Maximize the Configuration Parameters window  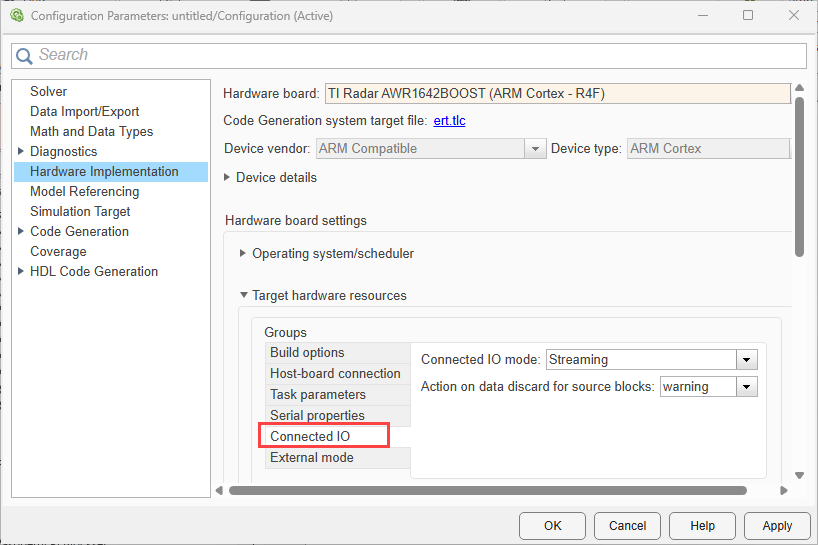748,16
